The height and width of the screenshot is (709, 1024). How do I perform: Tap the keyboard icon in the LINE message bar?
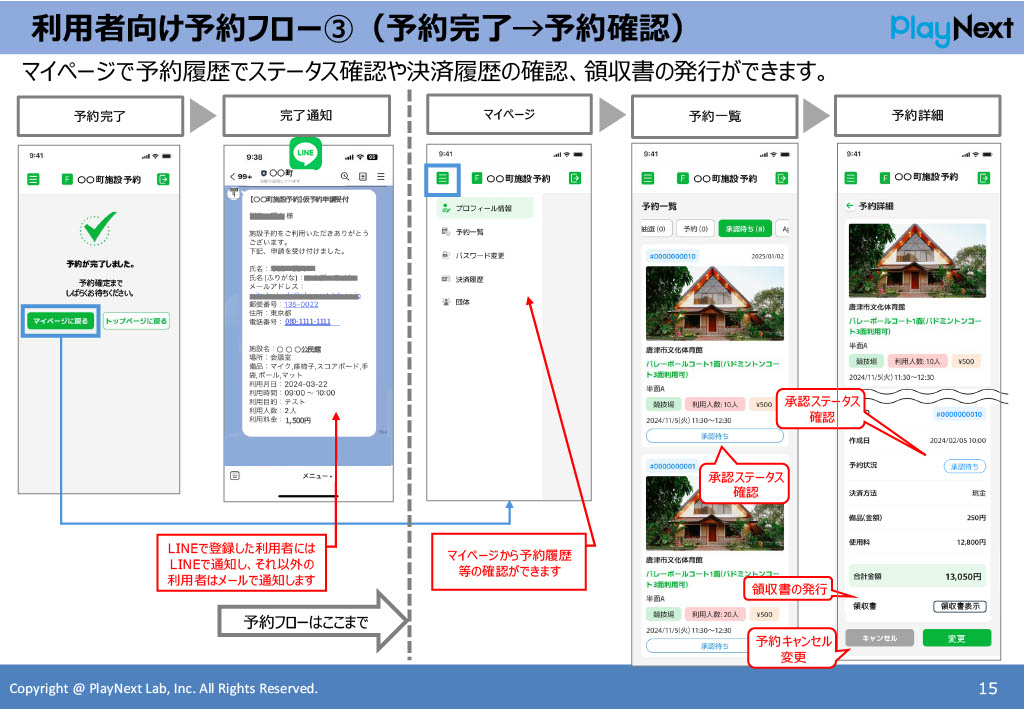coord(234,474)
